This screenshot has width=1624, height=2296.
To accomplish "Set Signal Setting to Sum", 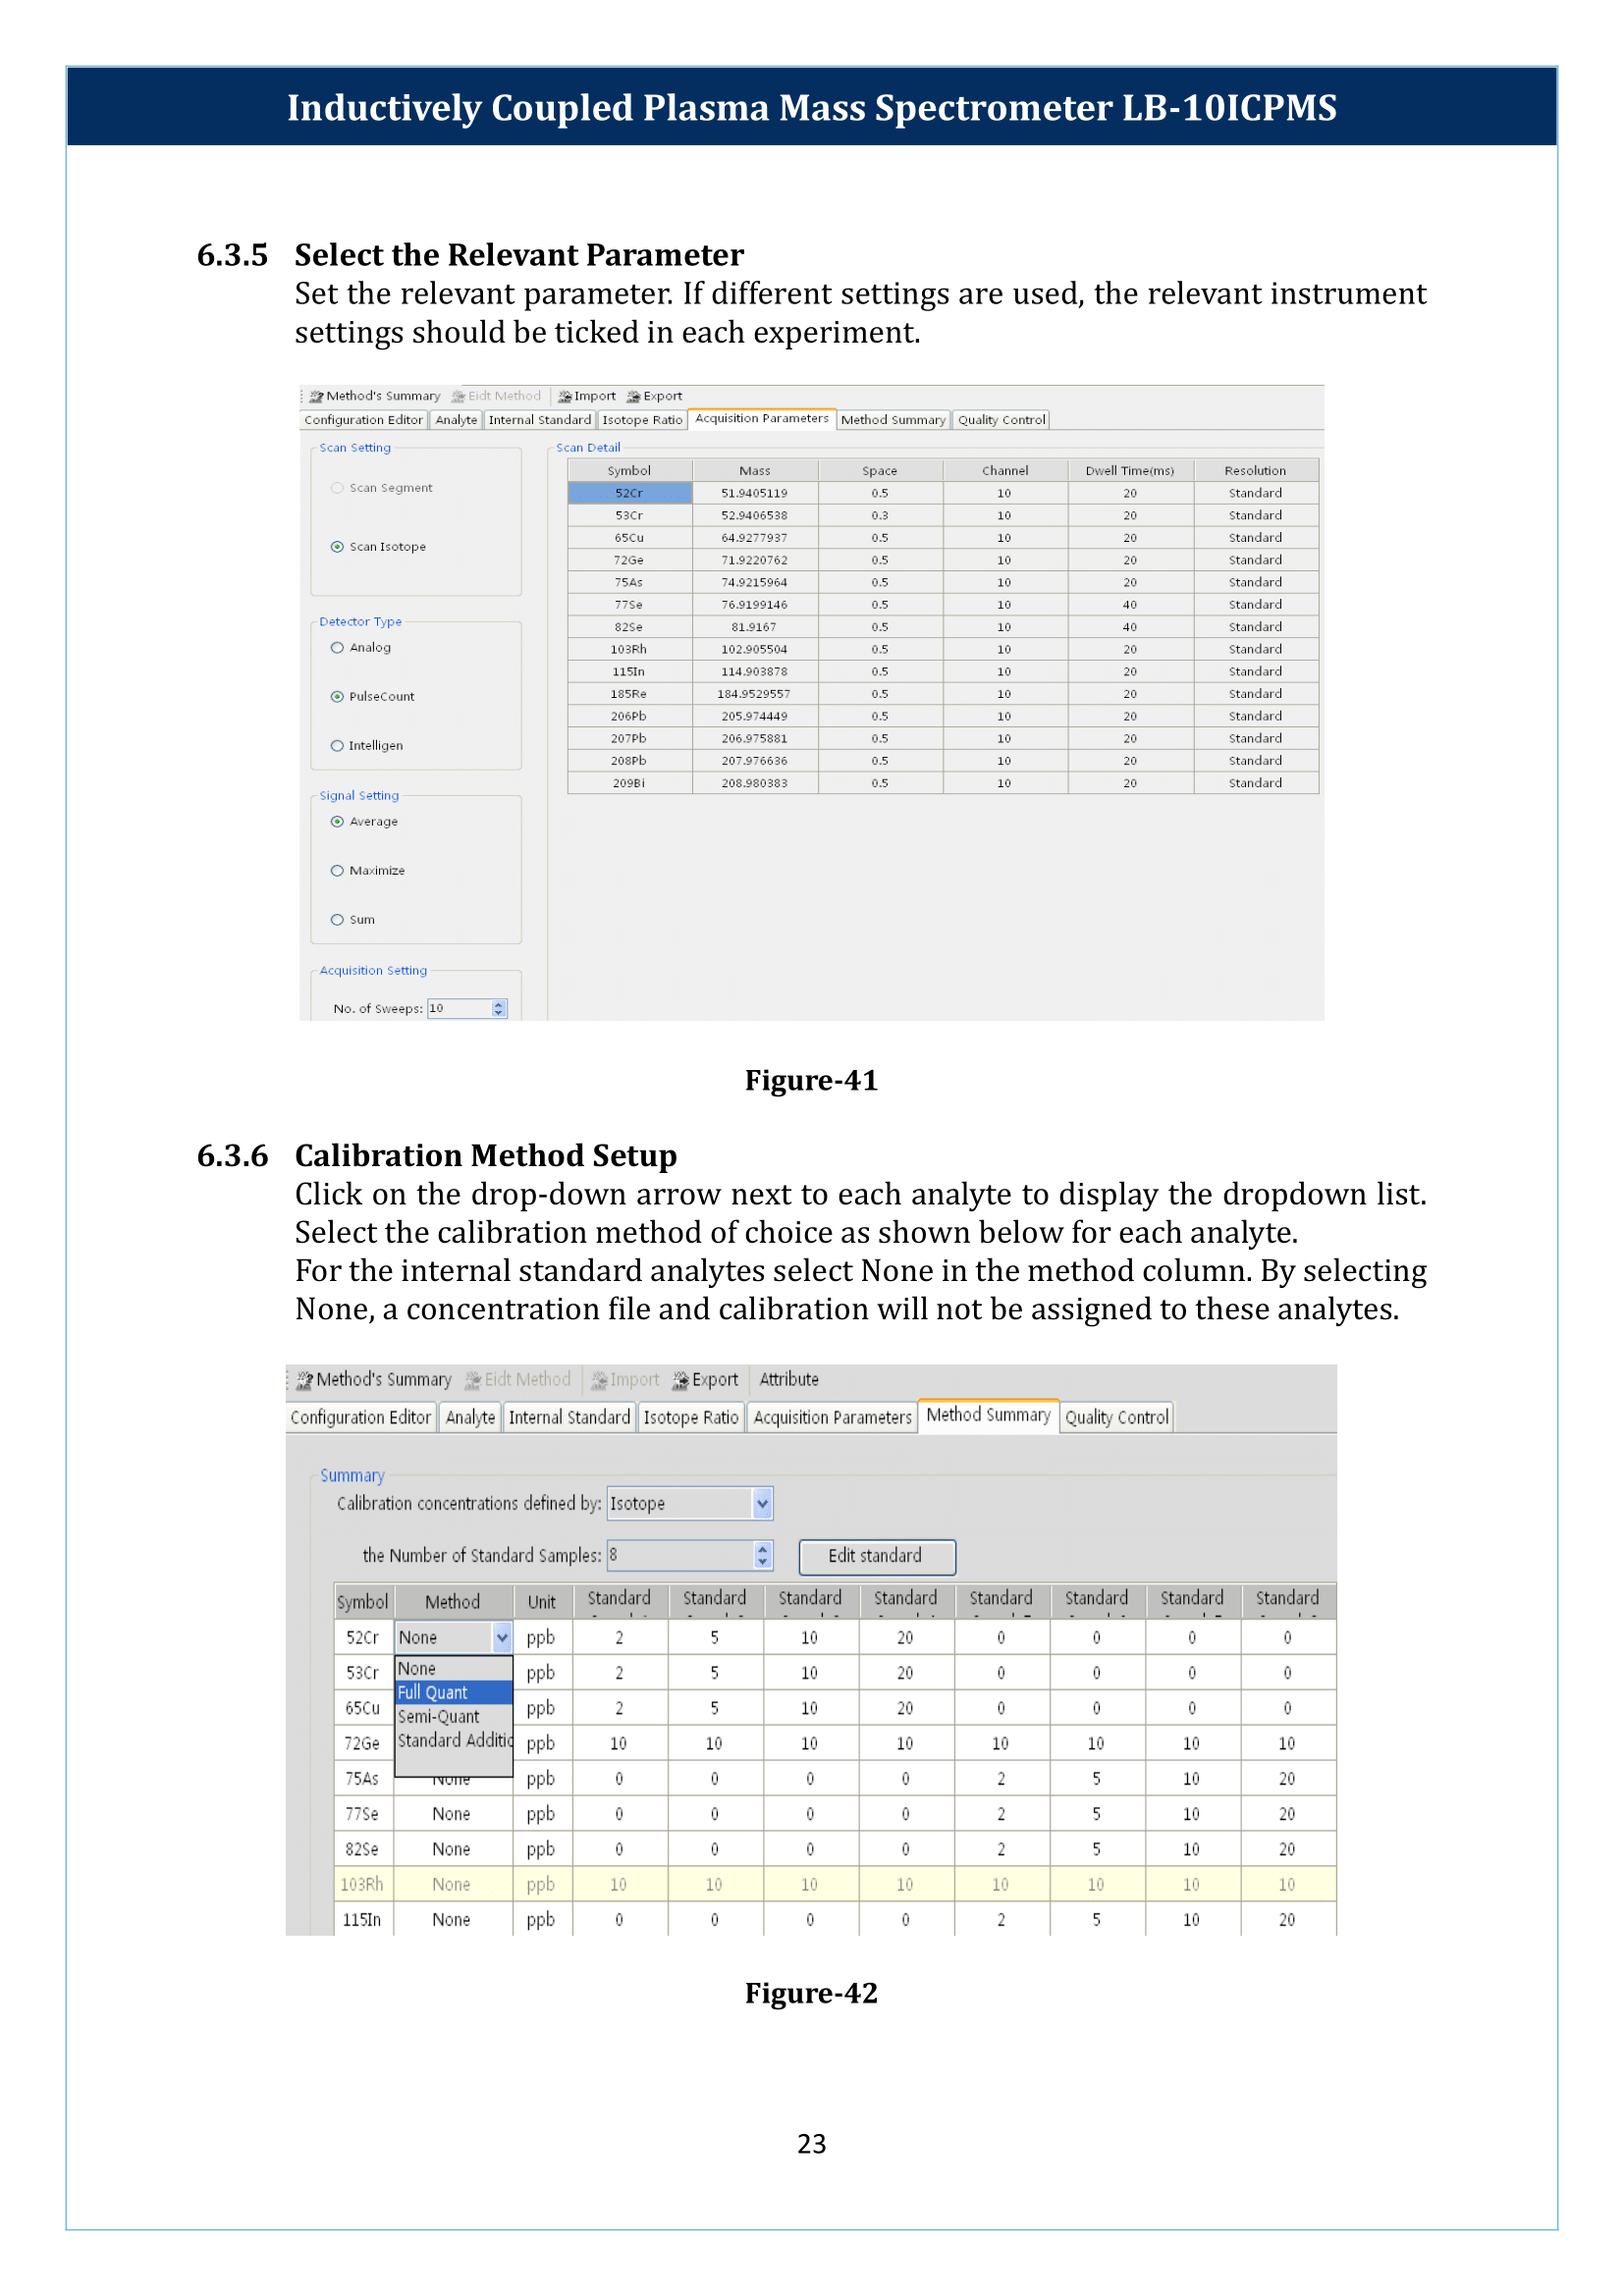I will tap(337, 920).
